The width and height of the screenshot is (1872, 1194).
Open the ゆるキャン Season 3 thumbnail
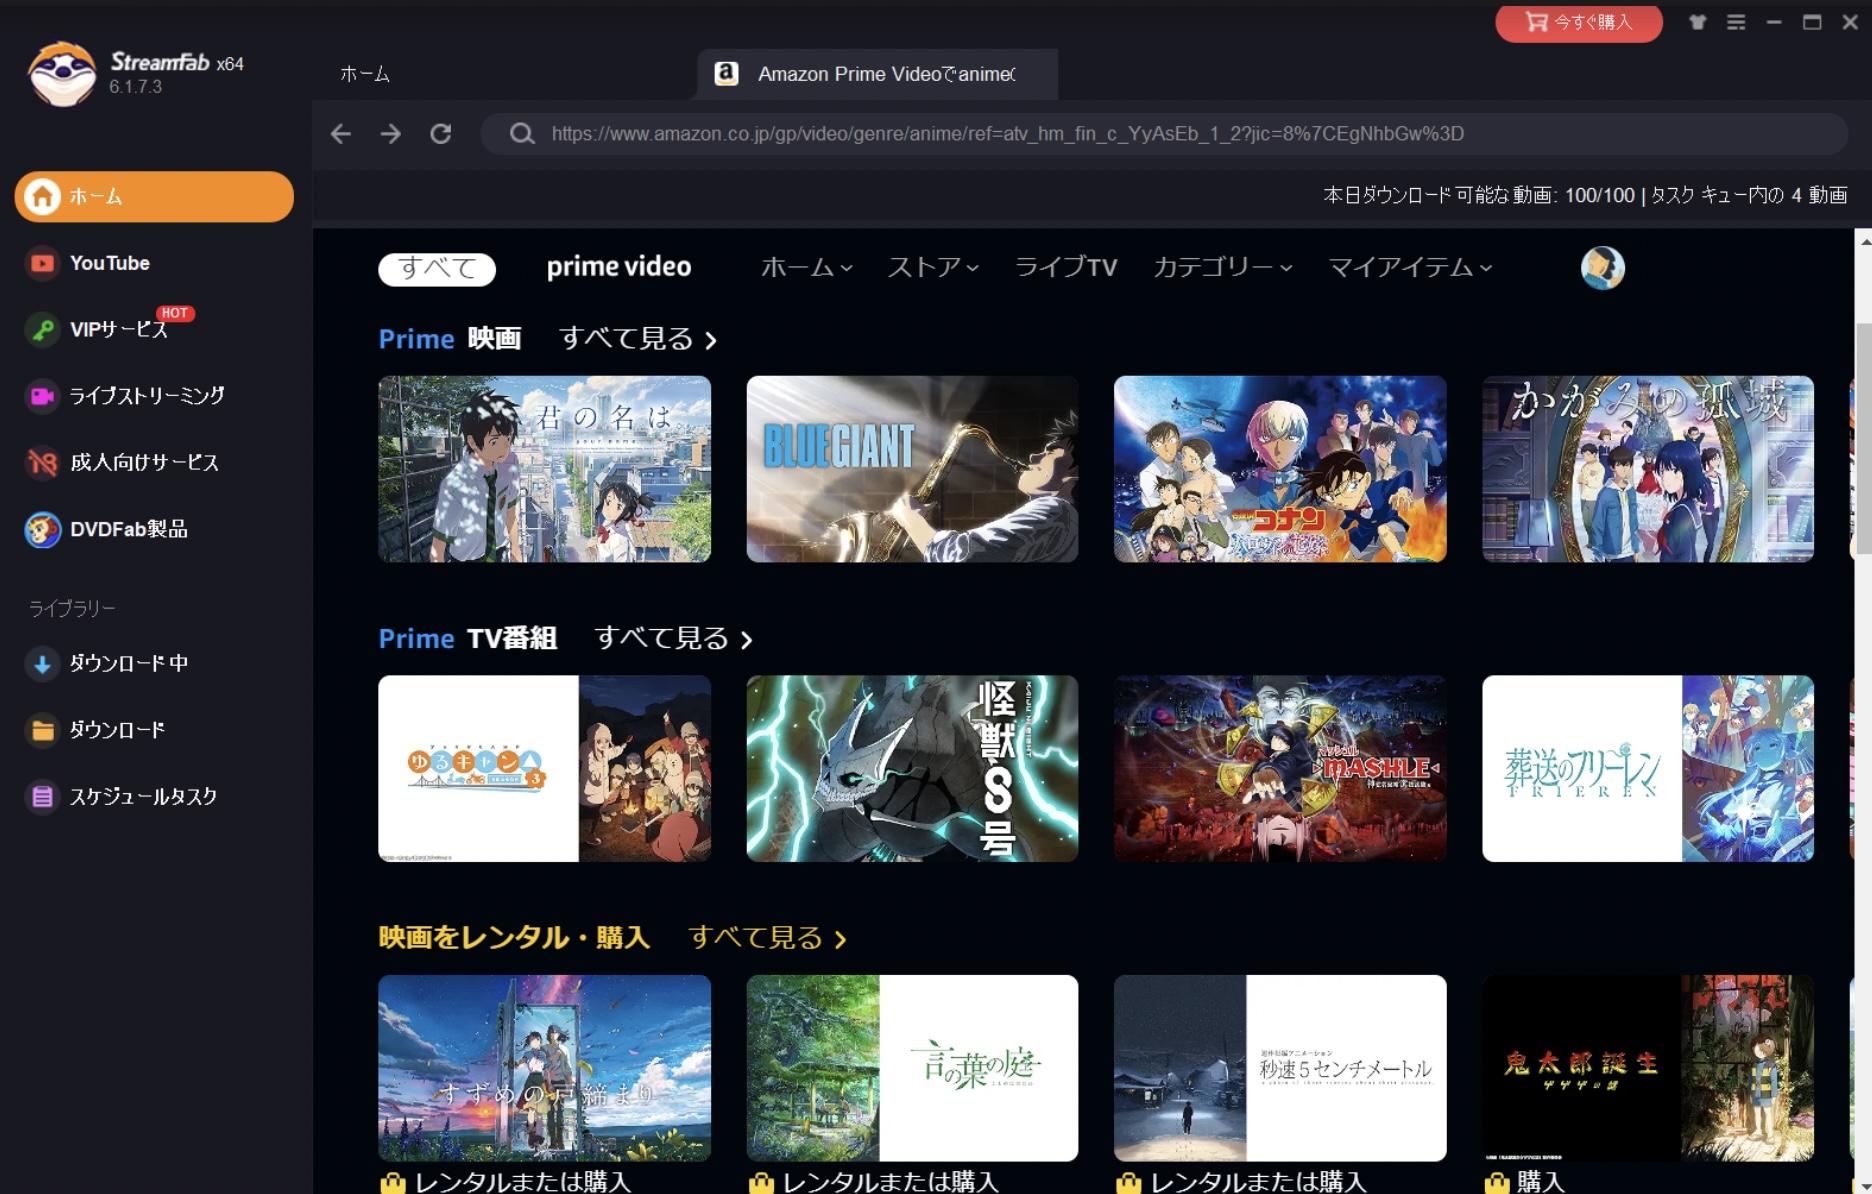[545, 768]
